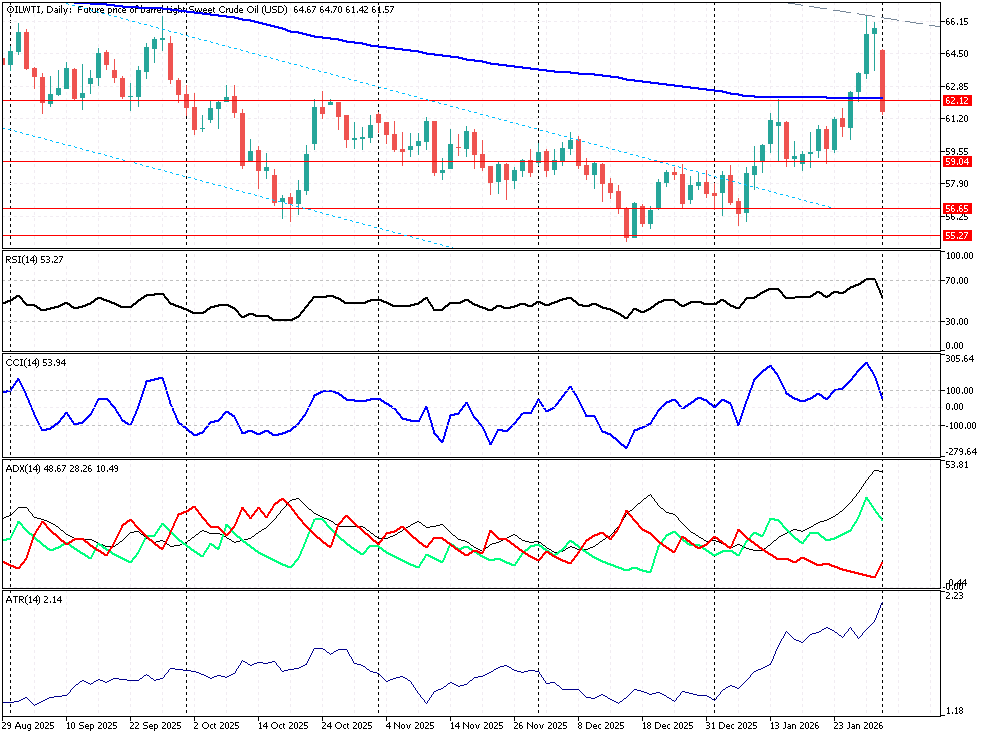Select the 55.27 price level tag

[x=957, y=236]
